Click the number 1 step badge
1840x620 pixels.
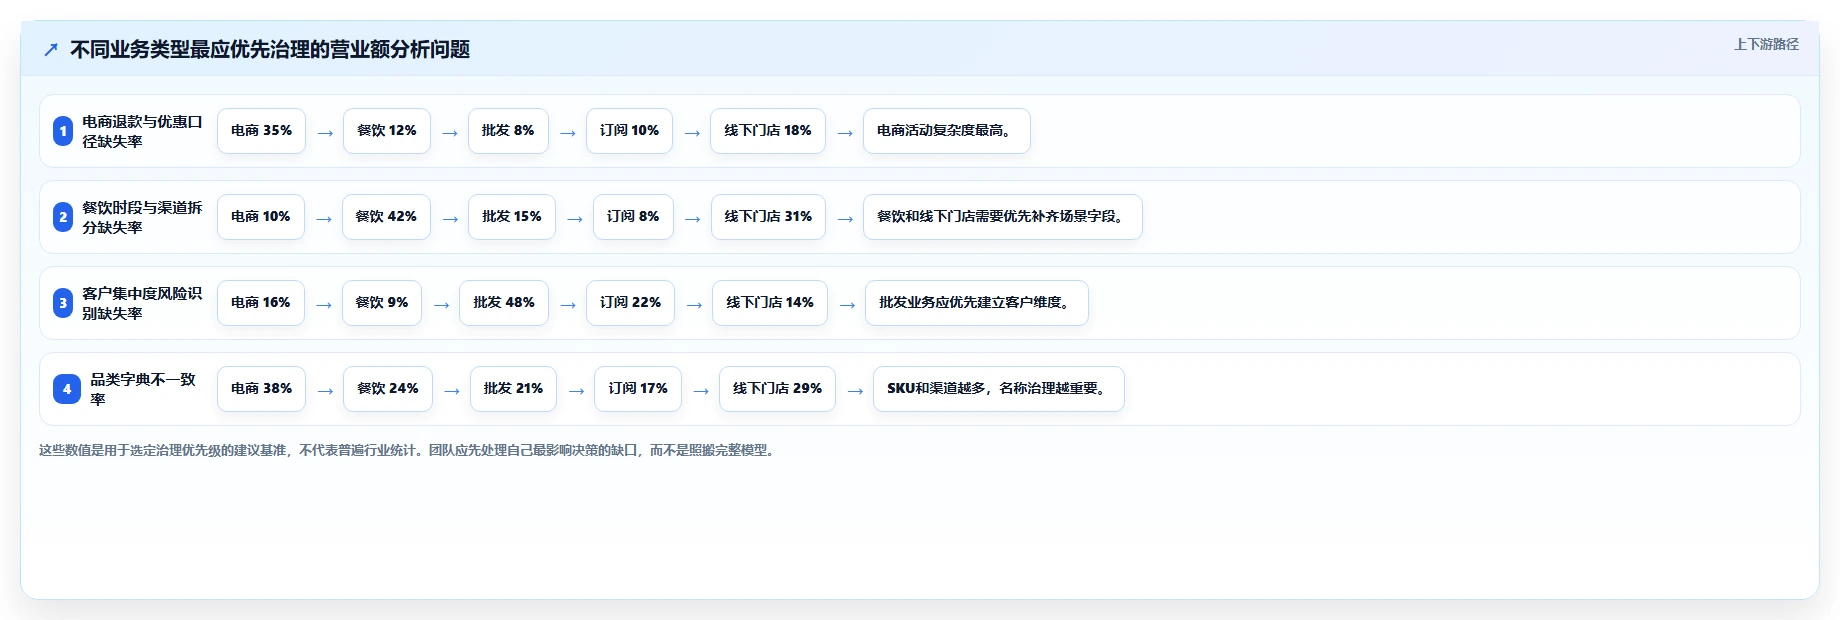click(x=63, y=131)
